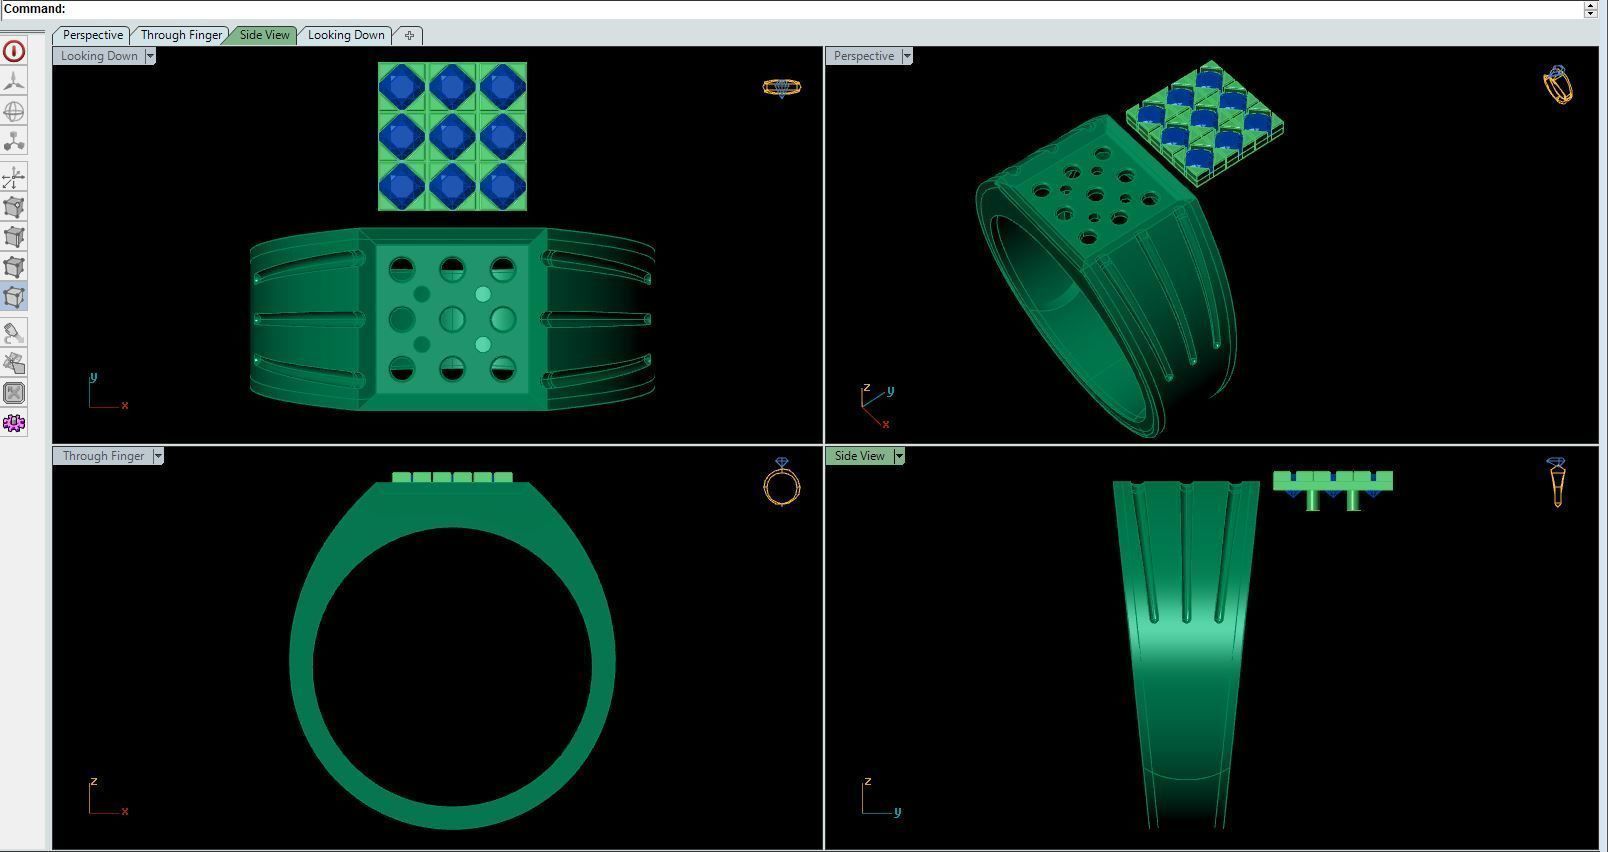Open the Perspective viewport dropdown arrow
The image size is (1608, 852).
coord(907,56)
